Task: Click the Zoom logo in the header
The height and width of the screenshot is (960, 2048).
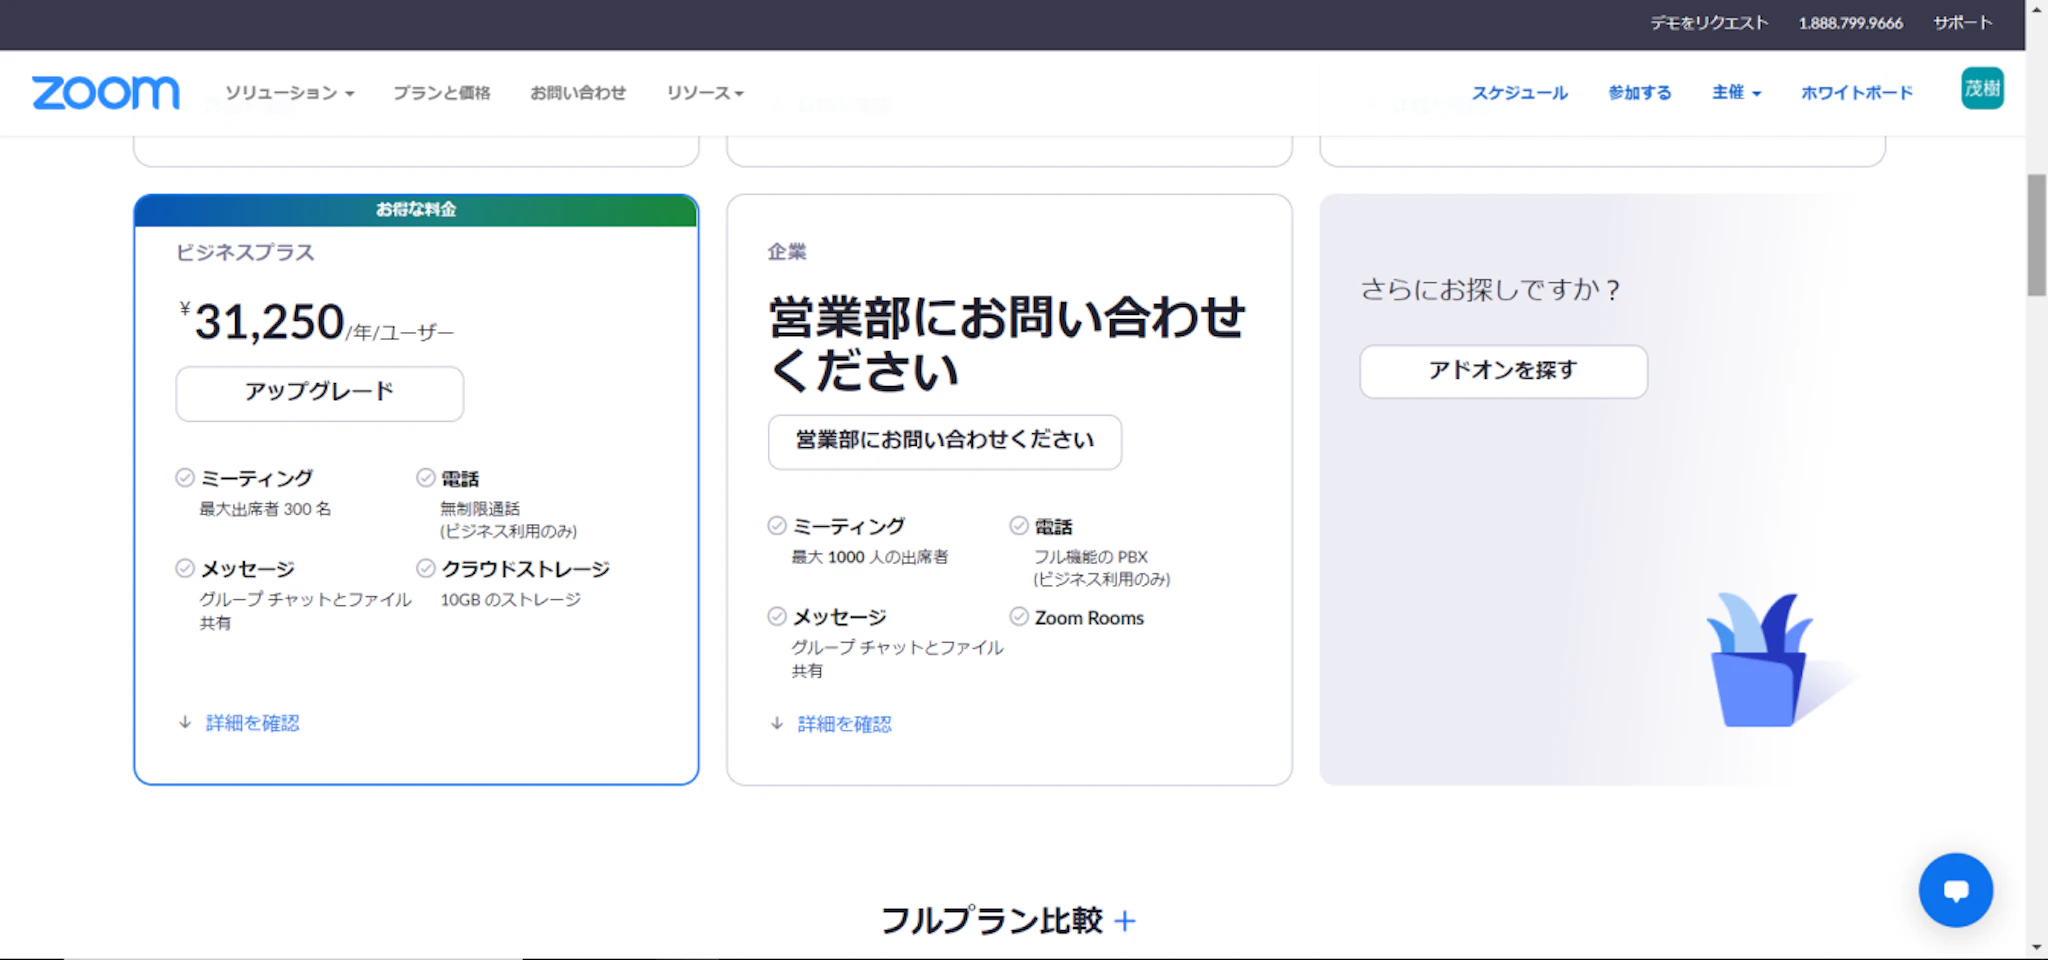Action: [x=105, y=93]
